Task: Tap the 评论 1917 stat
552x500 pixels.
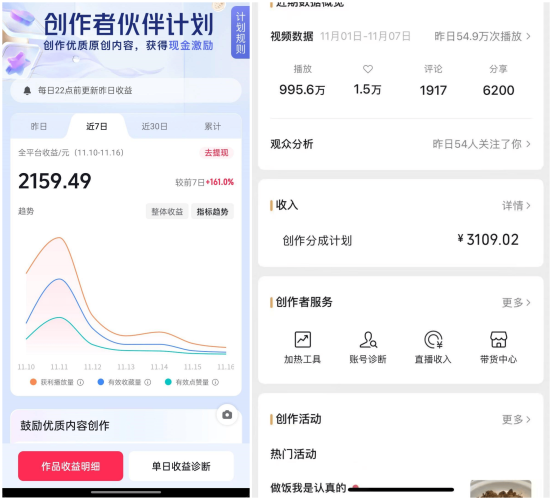Action: 433,81
